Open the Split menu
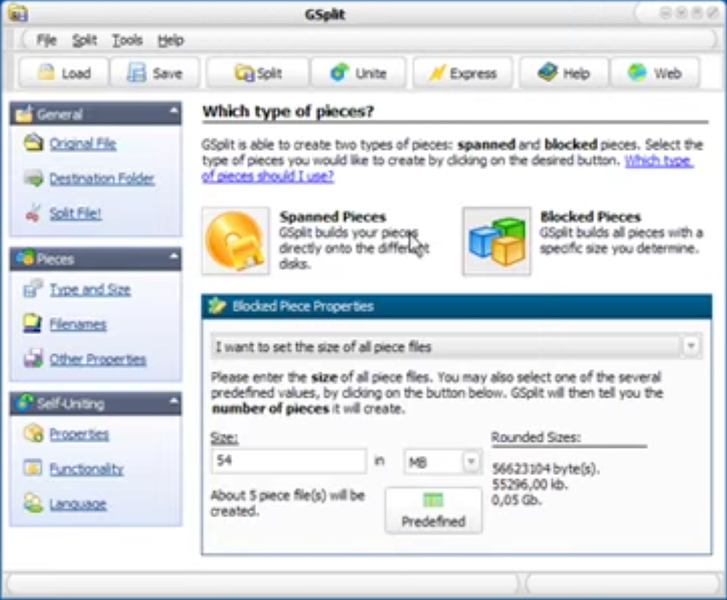This screenshot has width=727, height=600. coord(84,40)
